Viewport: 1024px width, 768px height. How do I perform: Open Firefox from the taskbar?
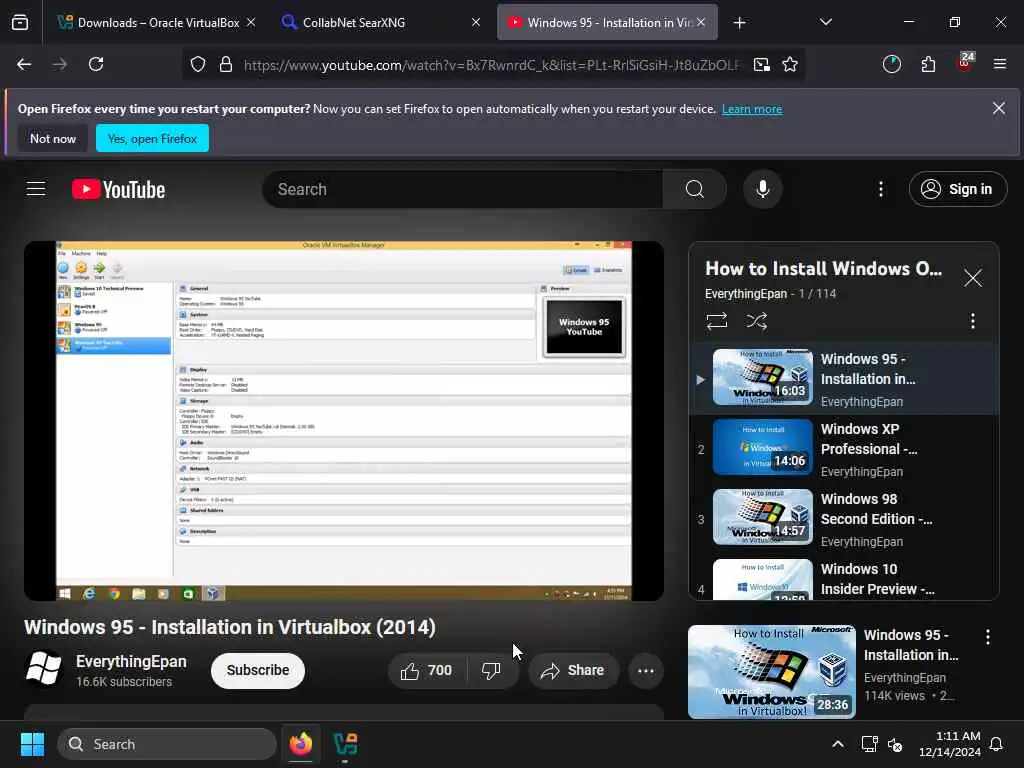[300, 744]
